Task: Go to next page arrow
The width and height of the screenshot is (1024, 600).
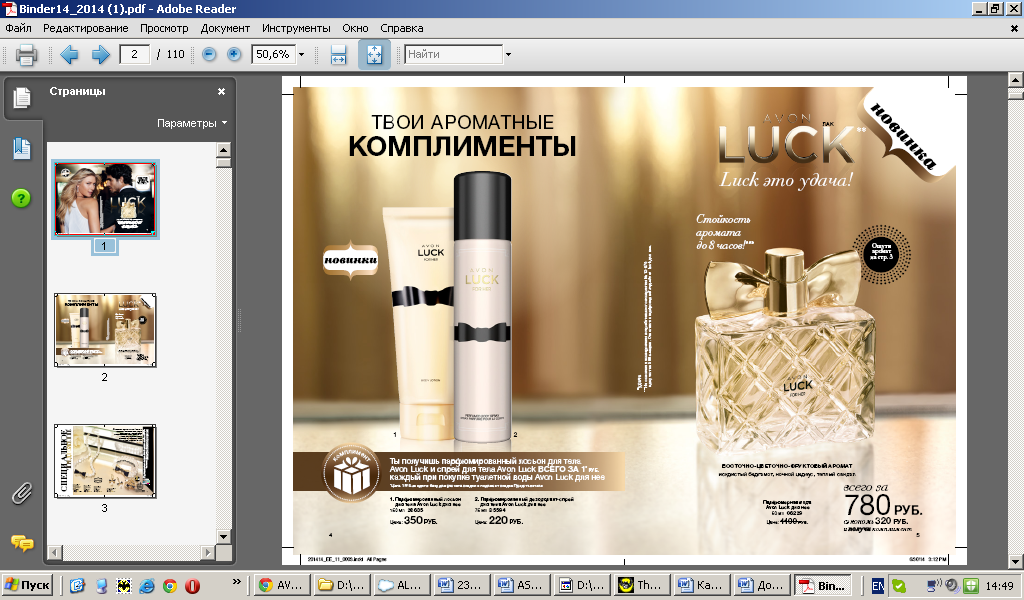Action: [x=100, y=54]
